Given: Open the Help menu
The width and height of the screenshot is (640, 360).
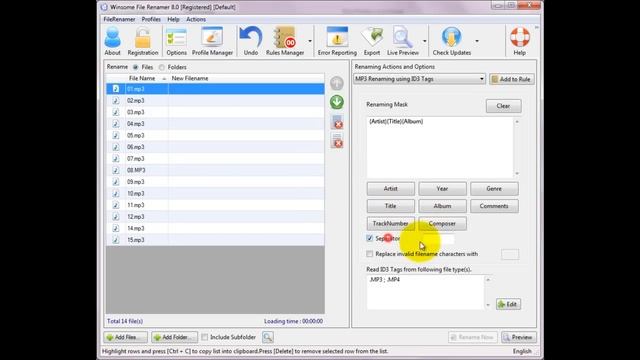Looking at the screenshot, I should click(173, 19).
